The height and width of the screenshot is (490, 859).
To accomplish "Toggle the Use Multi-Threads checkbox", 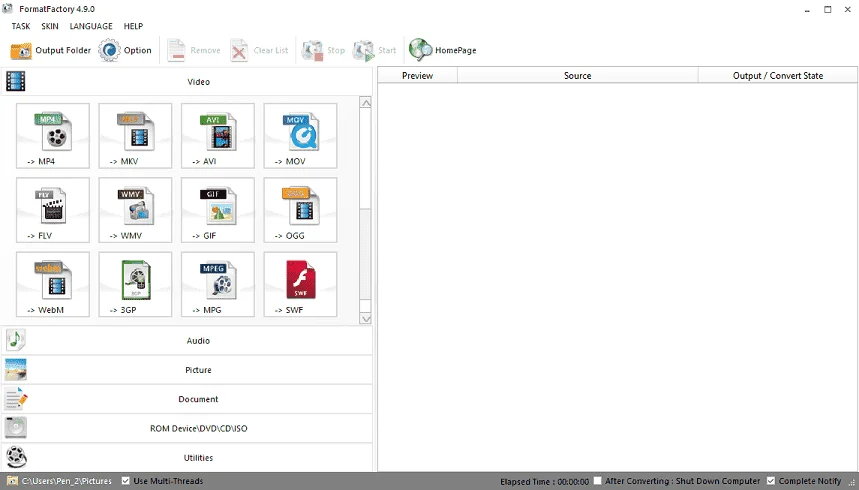I will coord(125,481).
